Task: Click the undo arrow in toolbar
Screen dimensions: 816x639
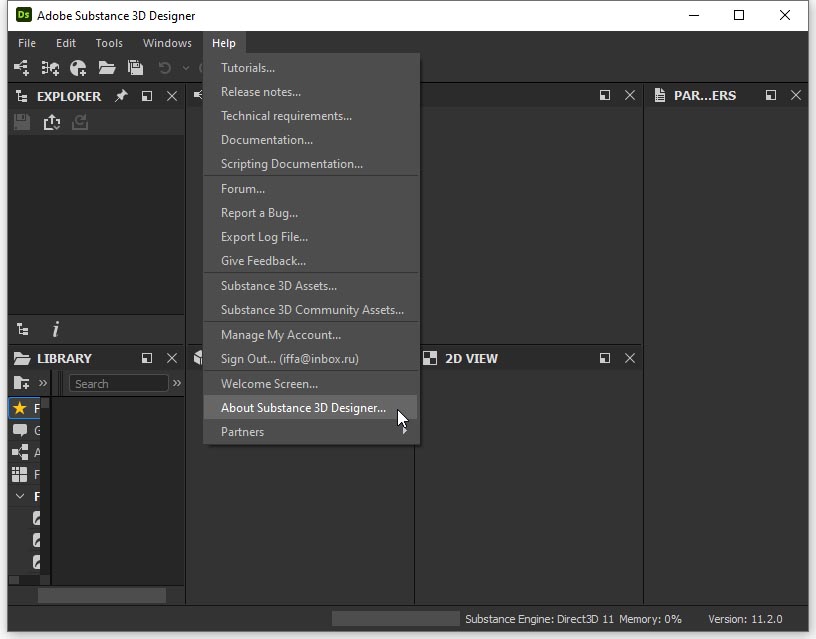Action: click(x=164, y=68)
